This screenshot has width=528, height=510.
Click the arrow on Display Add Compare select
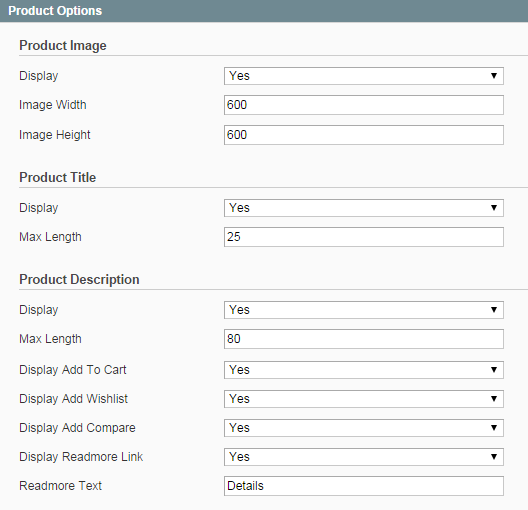[494, 428]
